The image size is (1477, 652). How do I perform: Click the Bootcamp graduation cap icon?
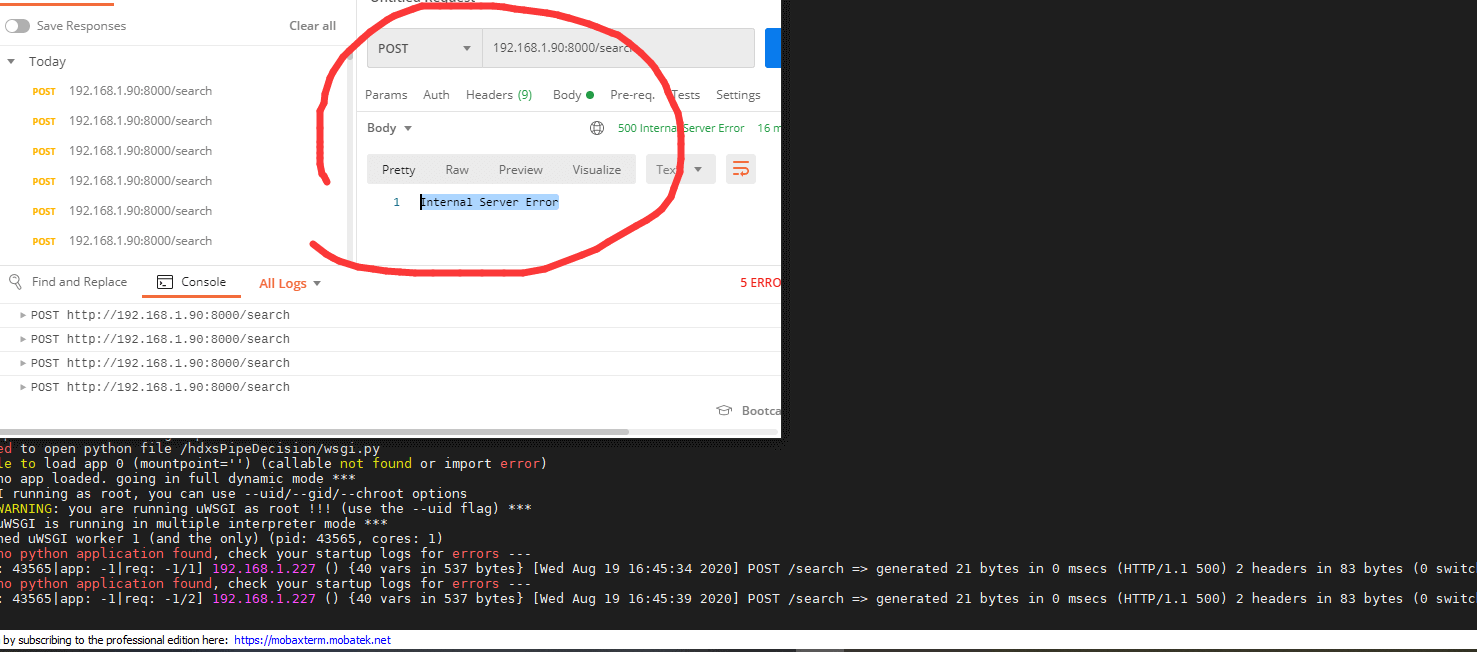tap(724, 411)
